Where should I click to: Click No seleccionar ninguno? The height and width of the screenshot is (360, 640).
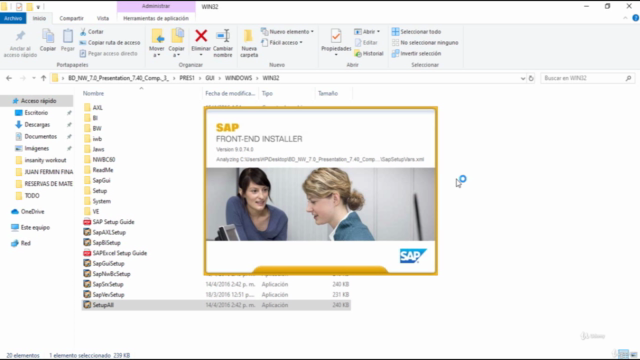[425, 42]
